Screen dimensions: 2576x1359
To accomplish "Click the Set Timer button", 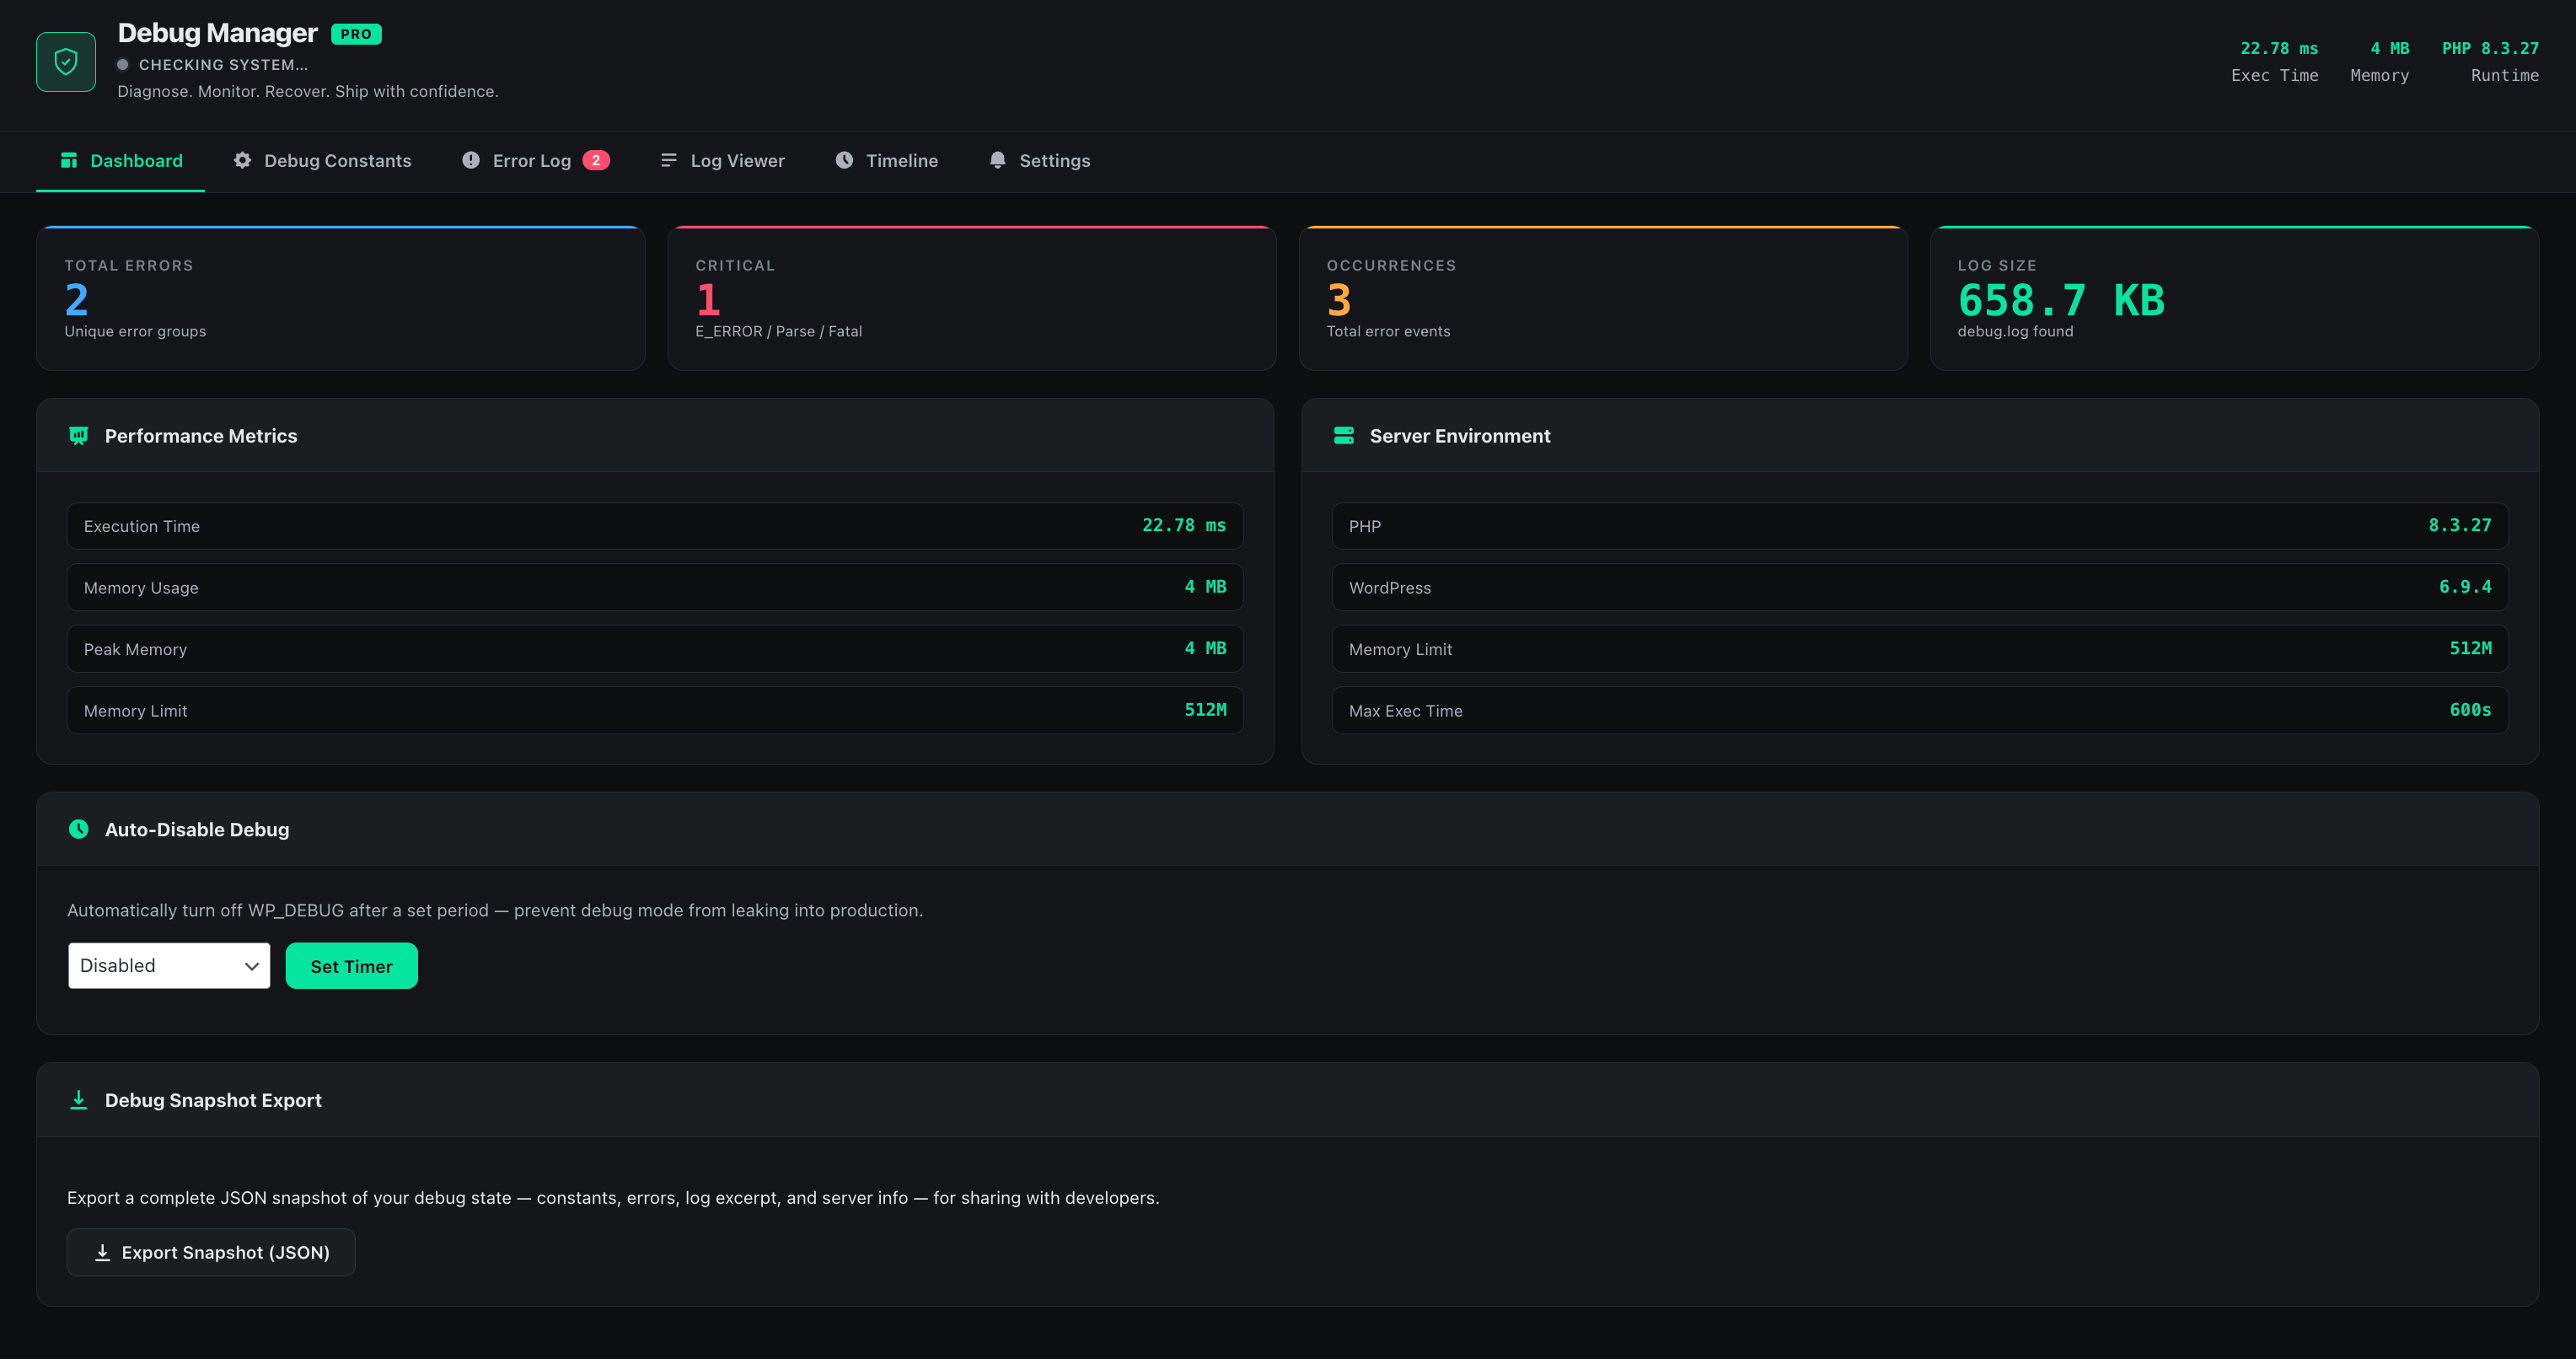I will 352,966.
